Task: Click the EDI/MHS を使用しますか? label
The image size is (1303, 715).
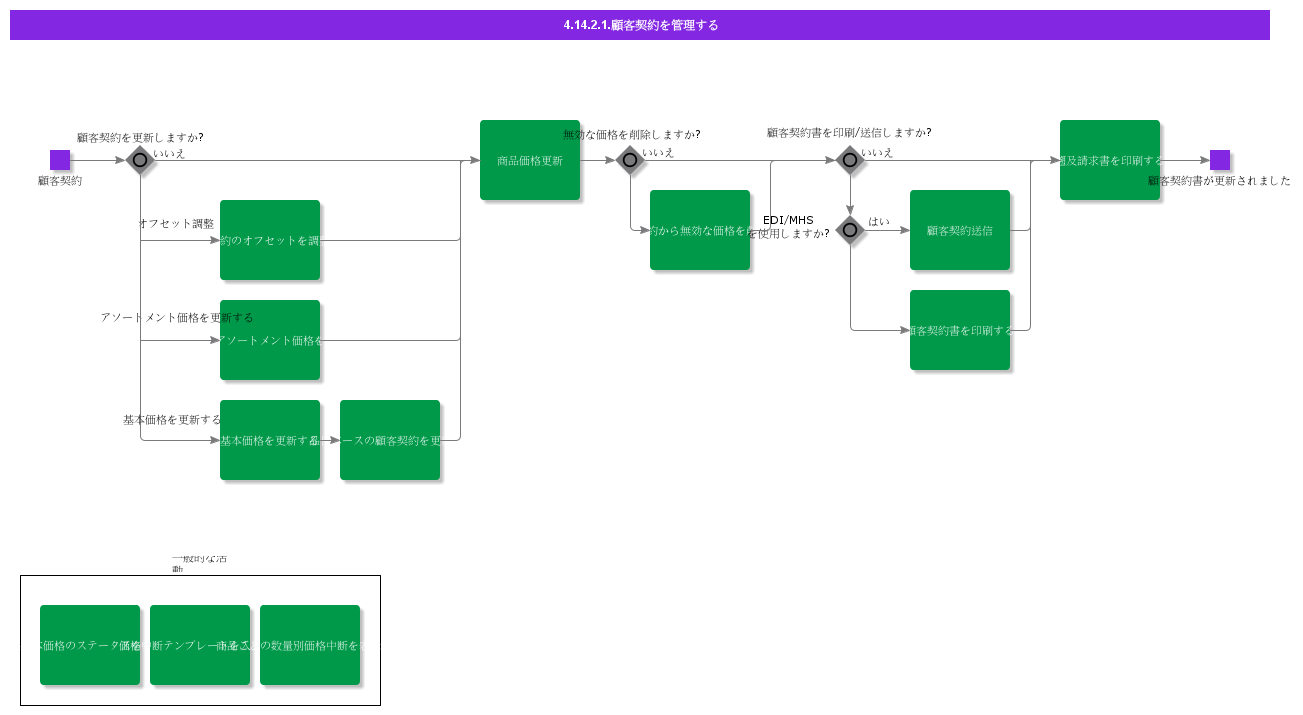Action: [788, 226]
